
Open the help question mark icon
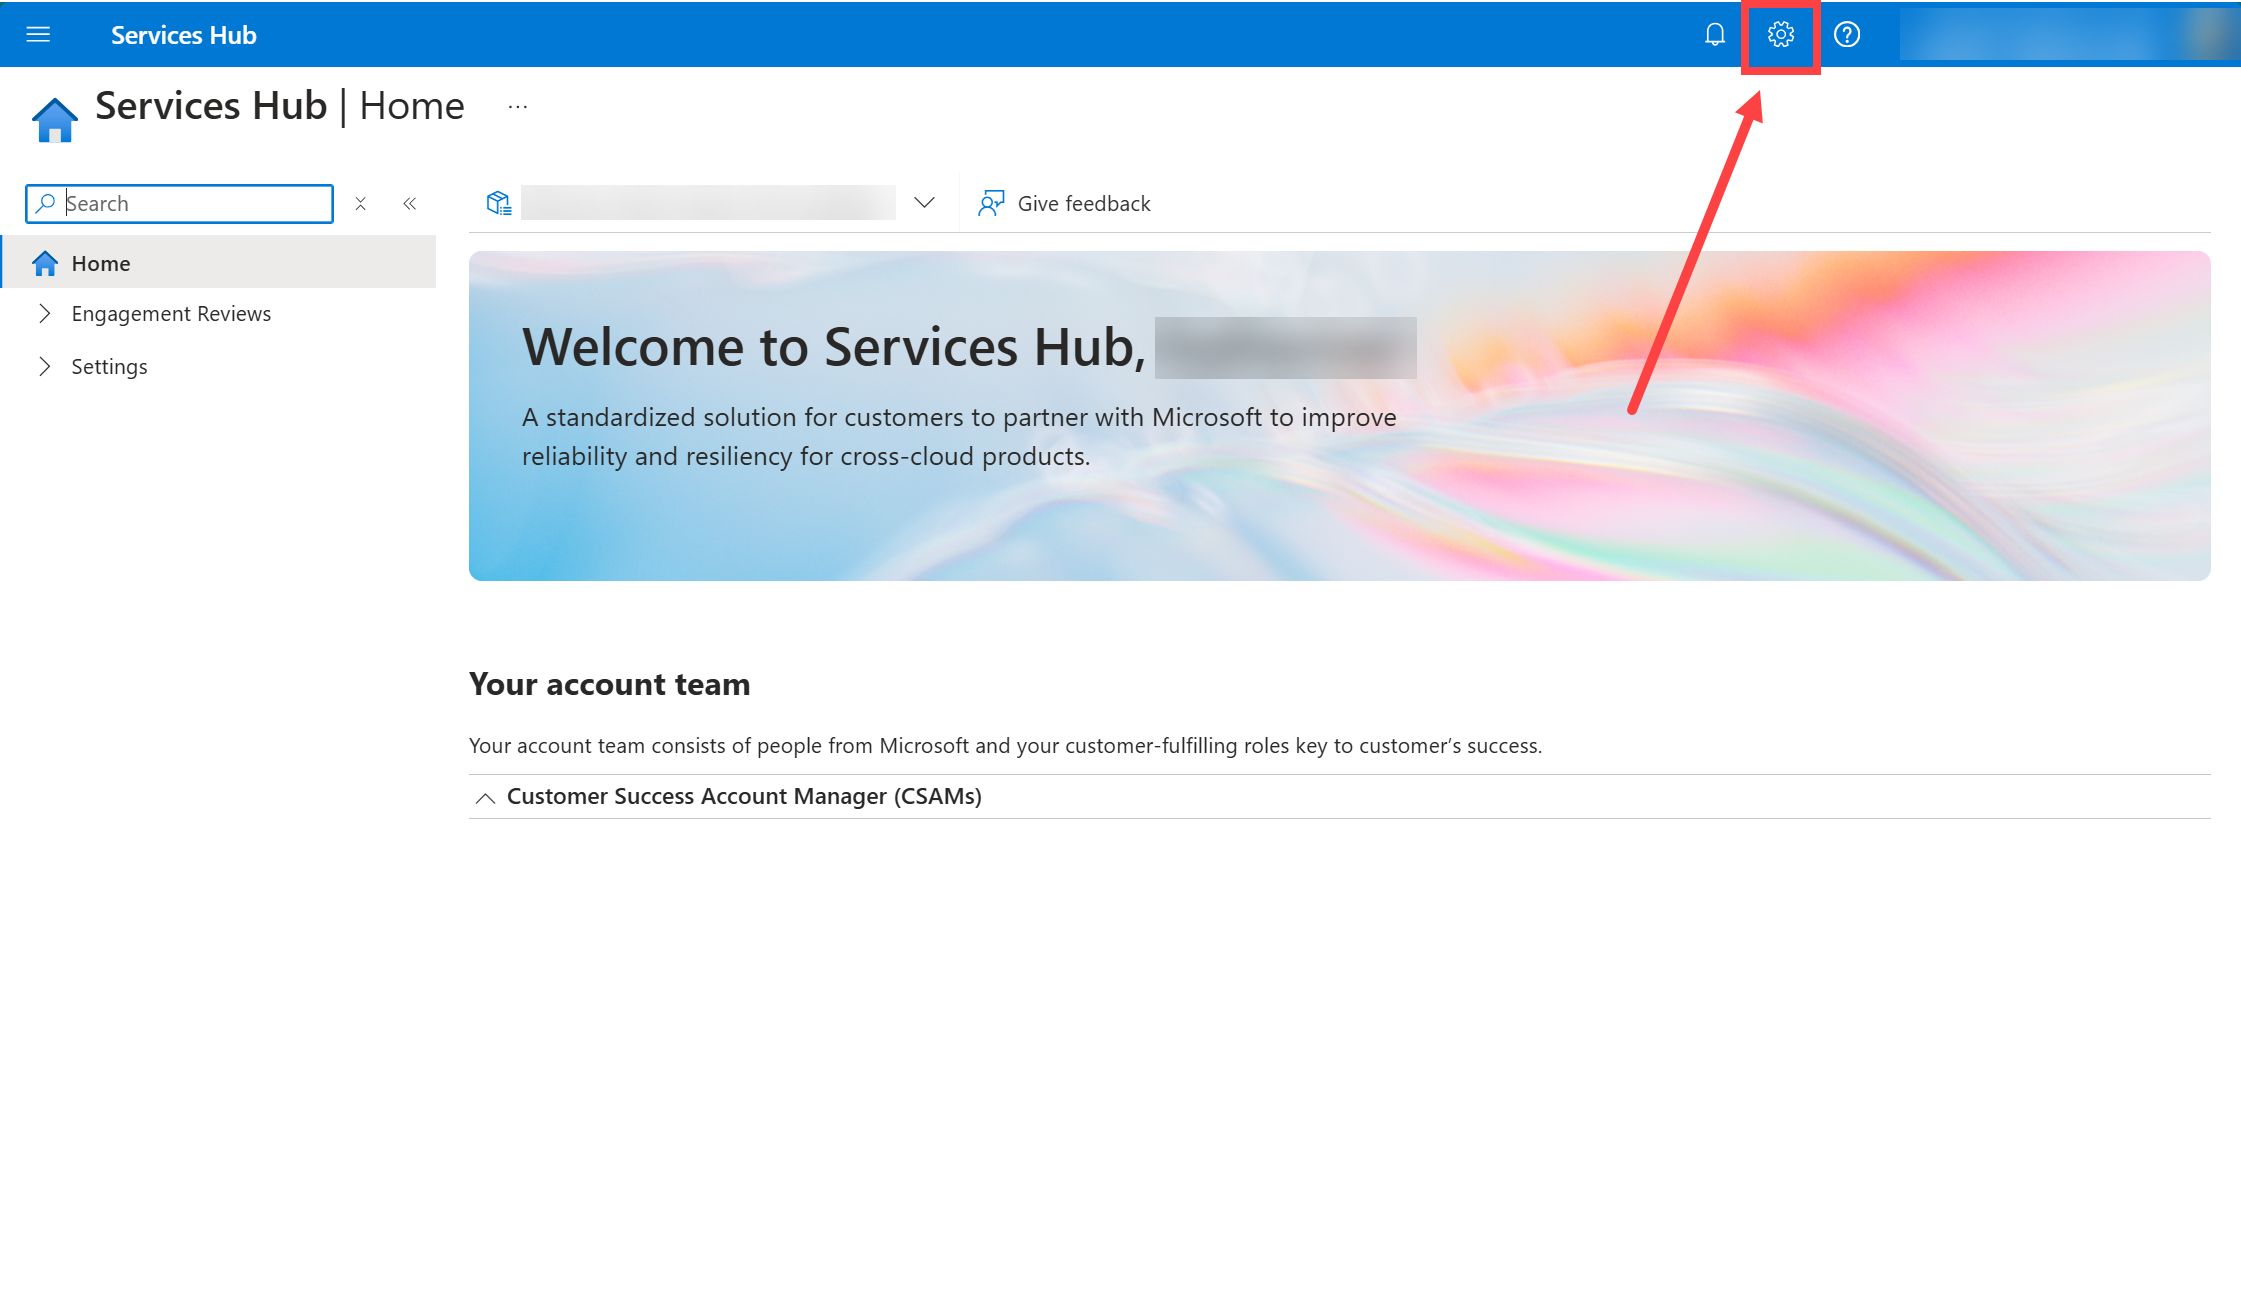coord(1846,35)
